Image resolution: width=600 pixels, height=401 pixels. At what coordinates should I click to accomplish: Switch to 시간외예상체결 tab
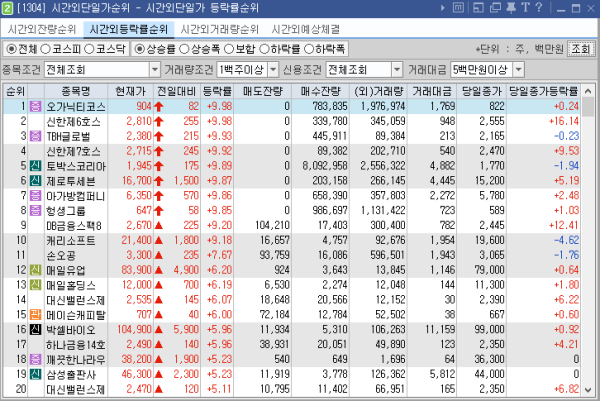[305, 29]
